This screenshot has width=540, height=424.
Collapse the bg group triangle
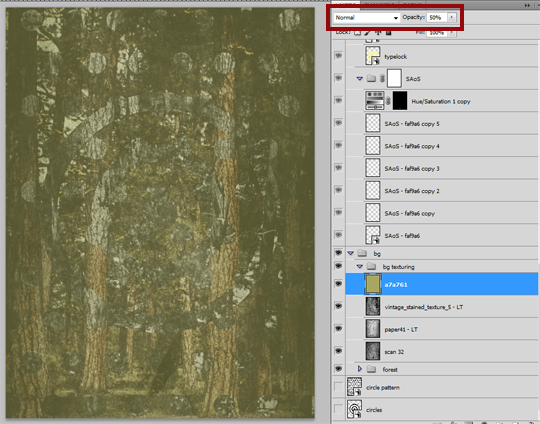click(x=351, y=253)
